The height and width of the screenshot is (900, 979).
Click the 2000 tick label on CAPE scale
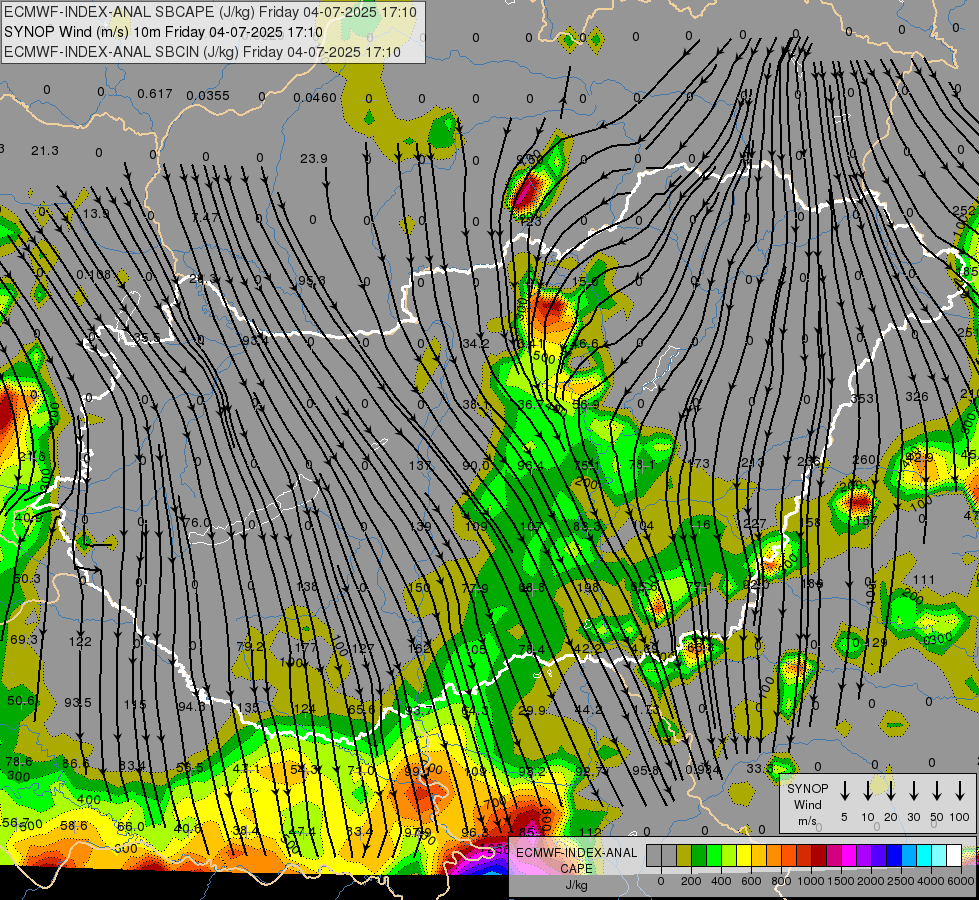coord(871,881)
